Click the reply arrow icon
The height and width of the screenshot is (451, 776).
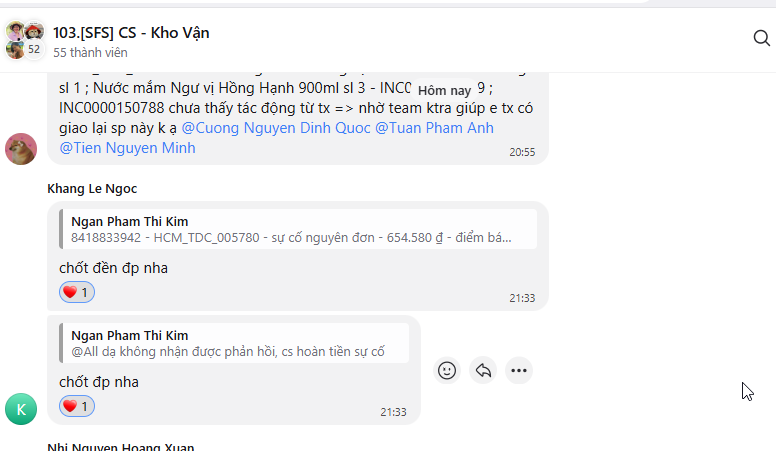(x=483, y=370)
